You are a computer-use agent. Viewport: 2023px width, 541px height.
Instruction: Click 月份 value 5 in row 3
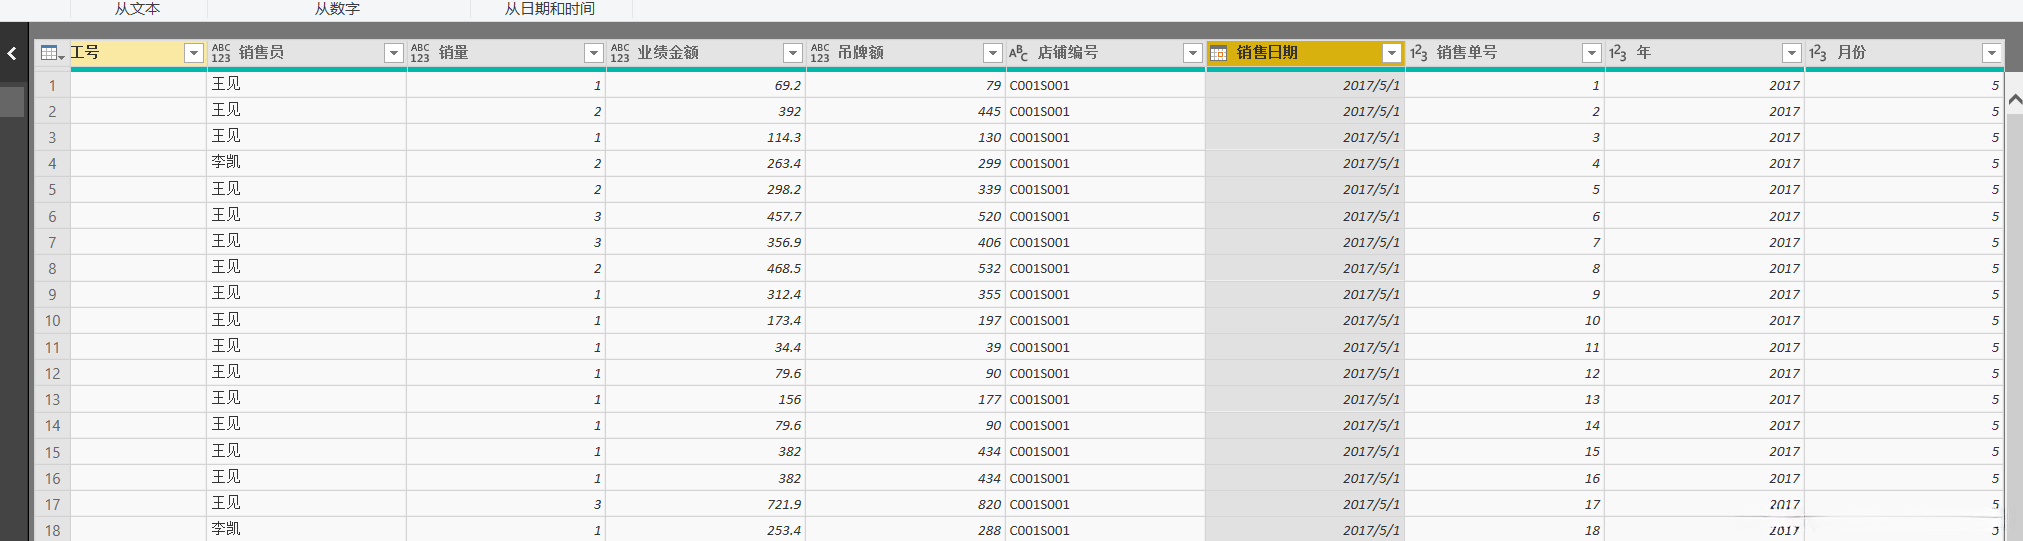click(x=1905, y=137)
